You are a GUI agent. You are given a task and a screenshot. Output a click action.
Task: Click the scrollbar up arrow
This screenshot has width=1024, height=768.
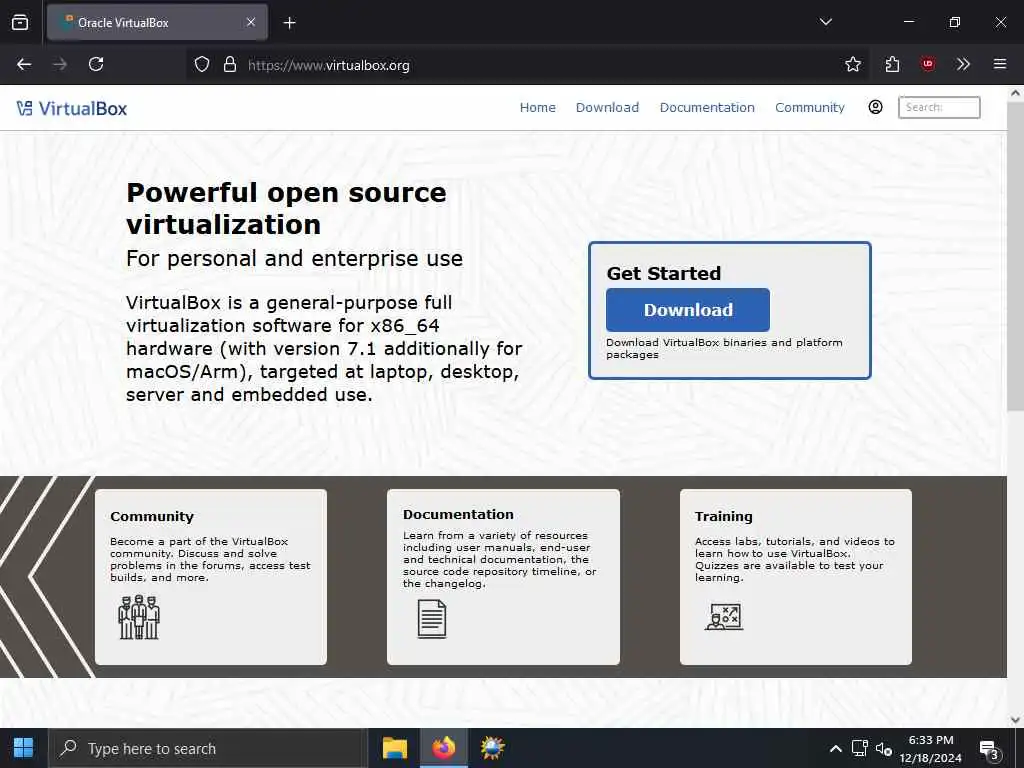point(1015,93)
